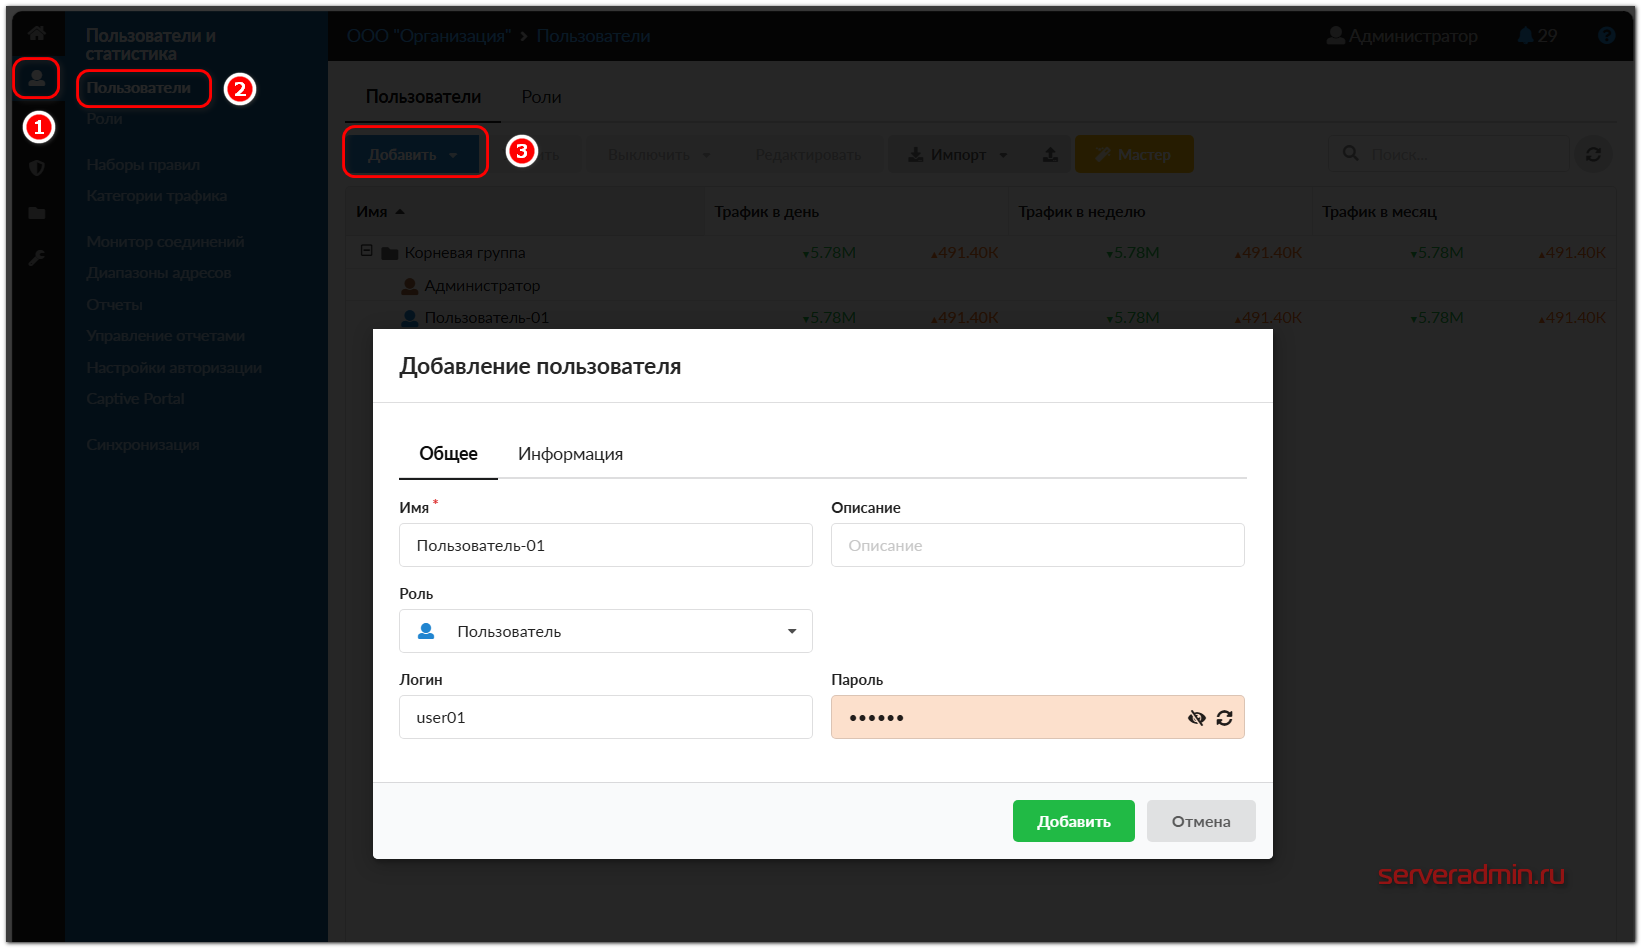Viewport: 1641px width, 948px height.
Task: Toggle password visibility eye icon
Action: (1196, 718)
